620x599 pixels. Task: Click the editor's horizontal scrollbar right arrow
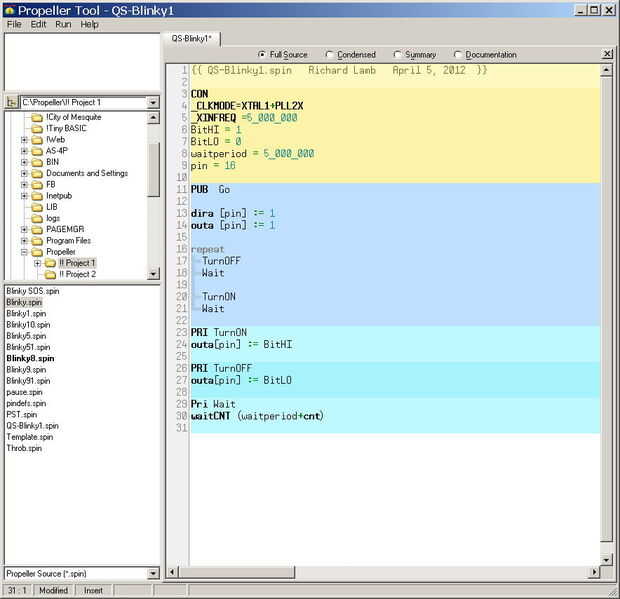click(x=594, y=572)
